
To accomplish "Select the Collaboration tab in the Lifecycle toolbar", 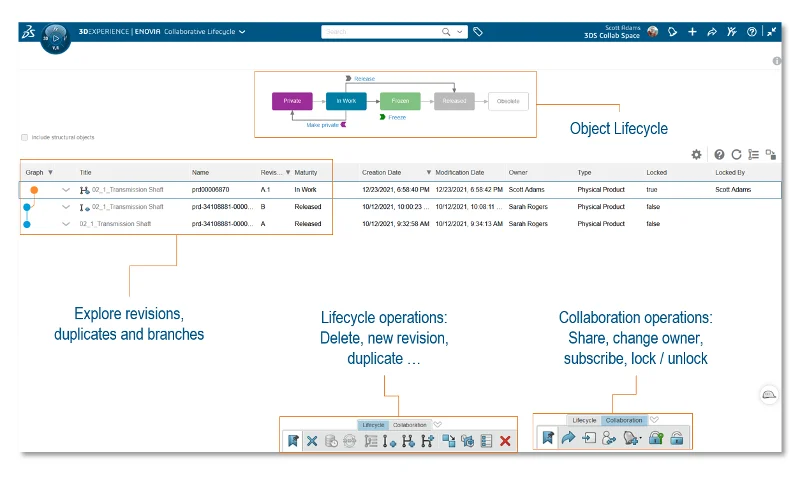I will 410,425.
